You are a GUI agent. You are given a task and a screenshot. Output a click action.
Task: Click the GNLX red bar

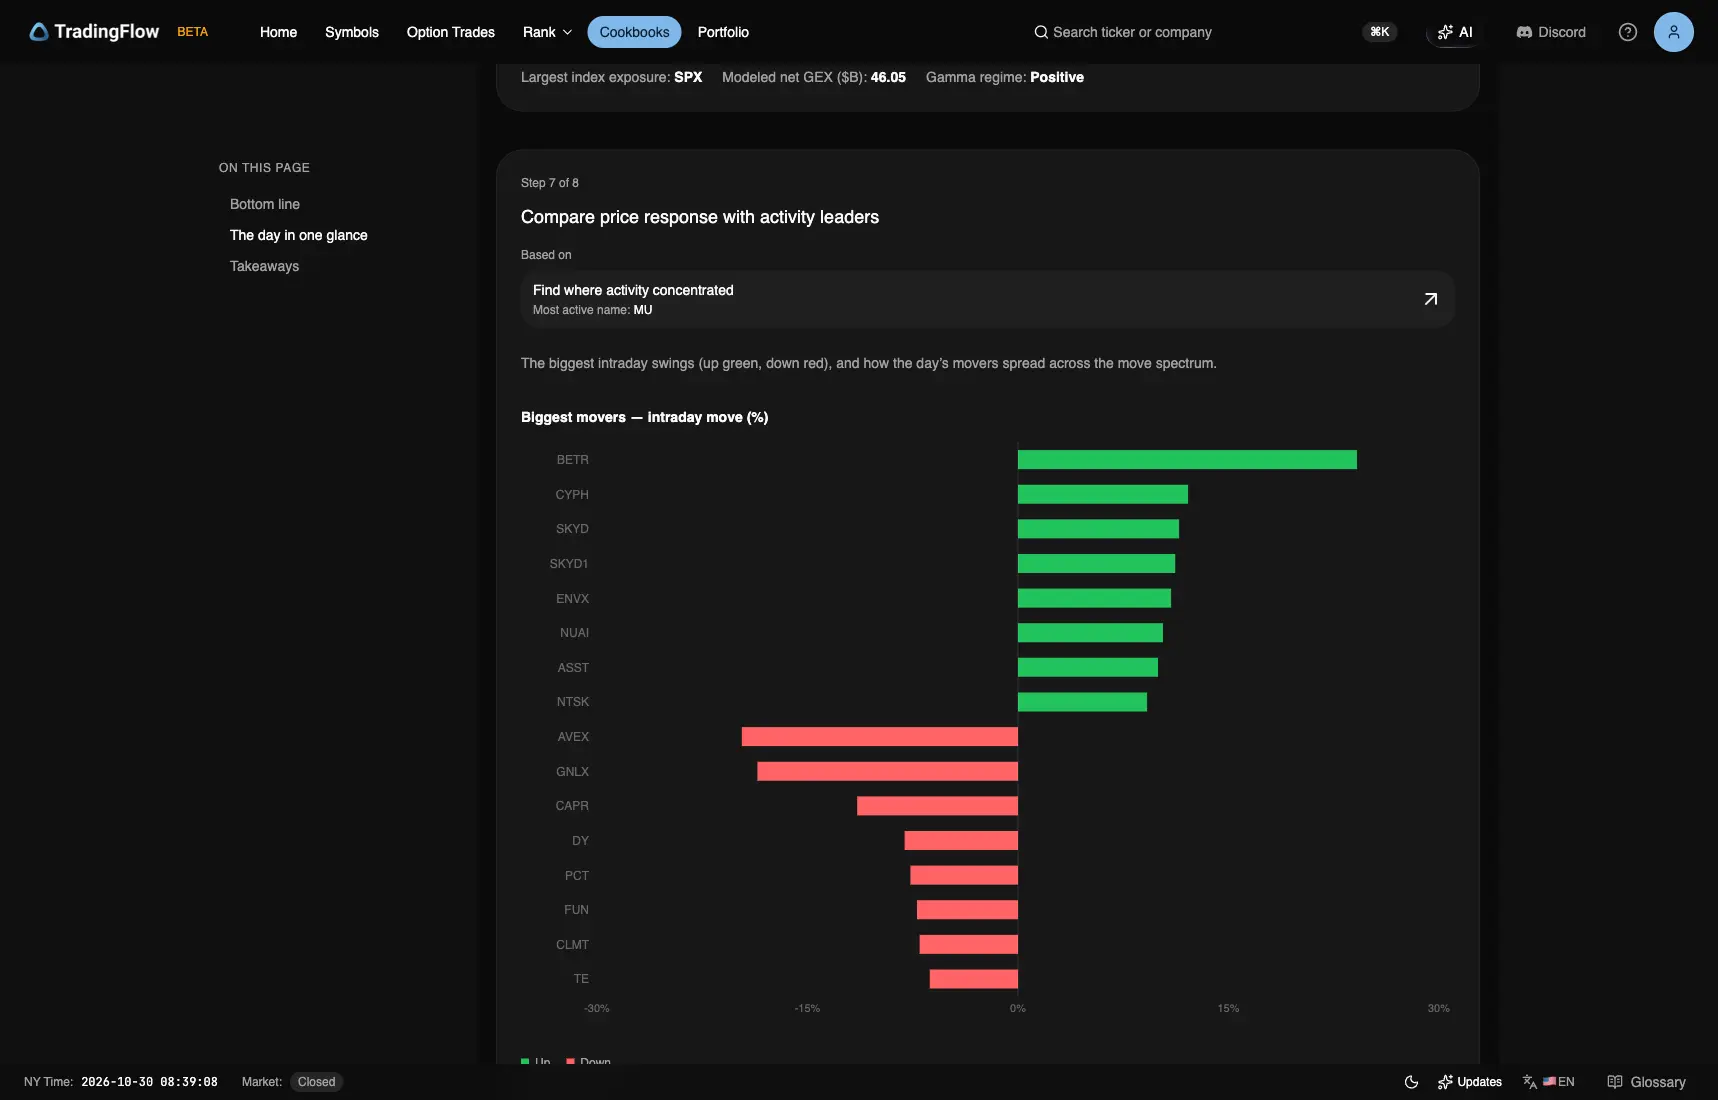coord(887,771)
